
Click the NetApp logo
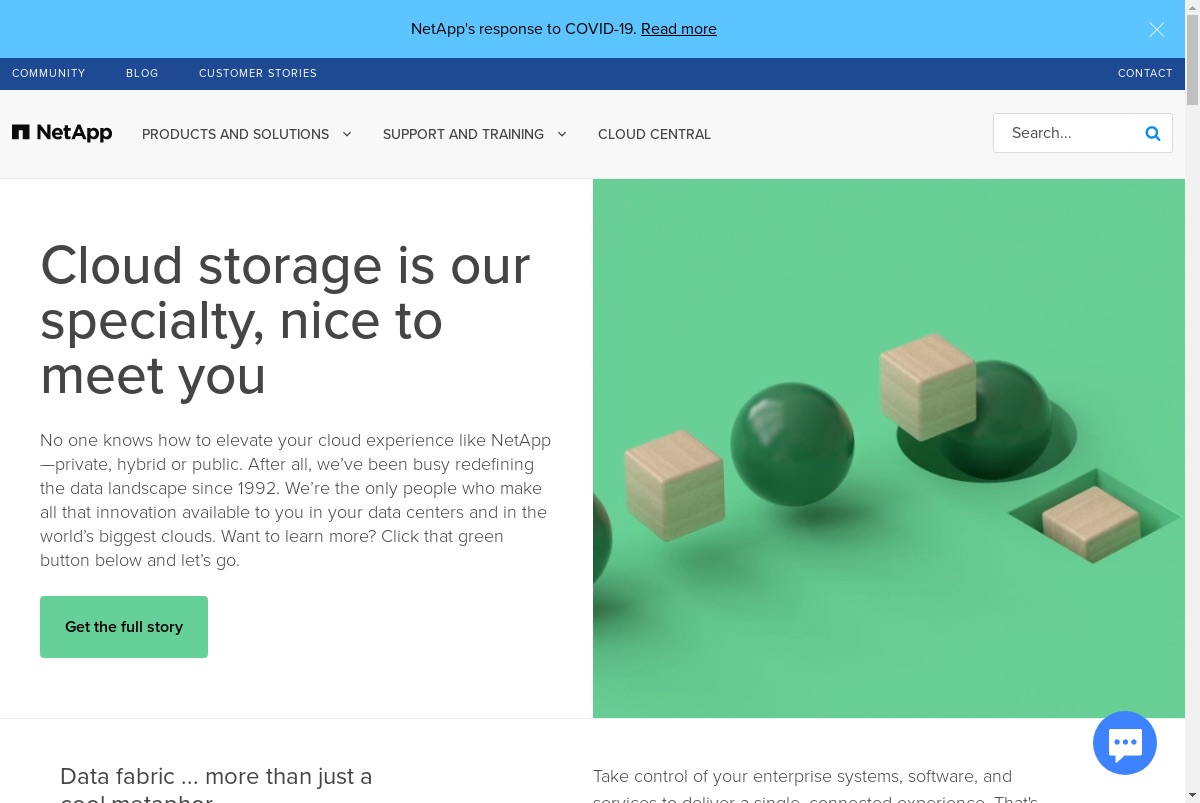[62, 133]
